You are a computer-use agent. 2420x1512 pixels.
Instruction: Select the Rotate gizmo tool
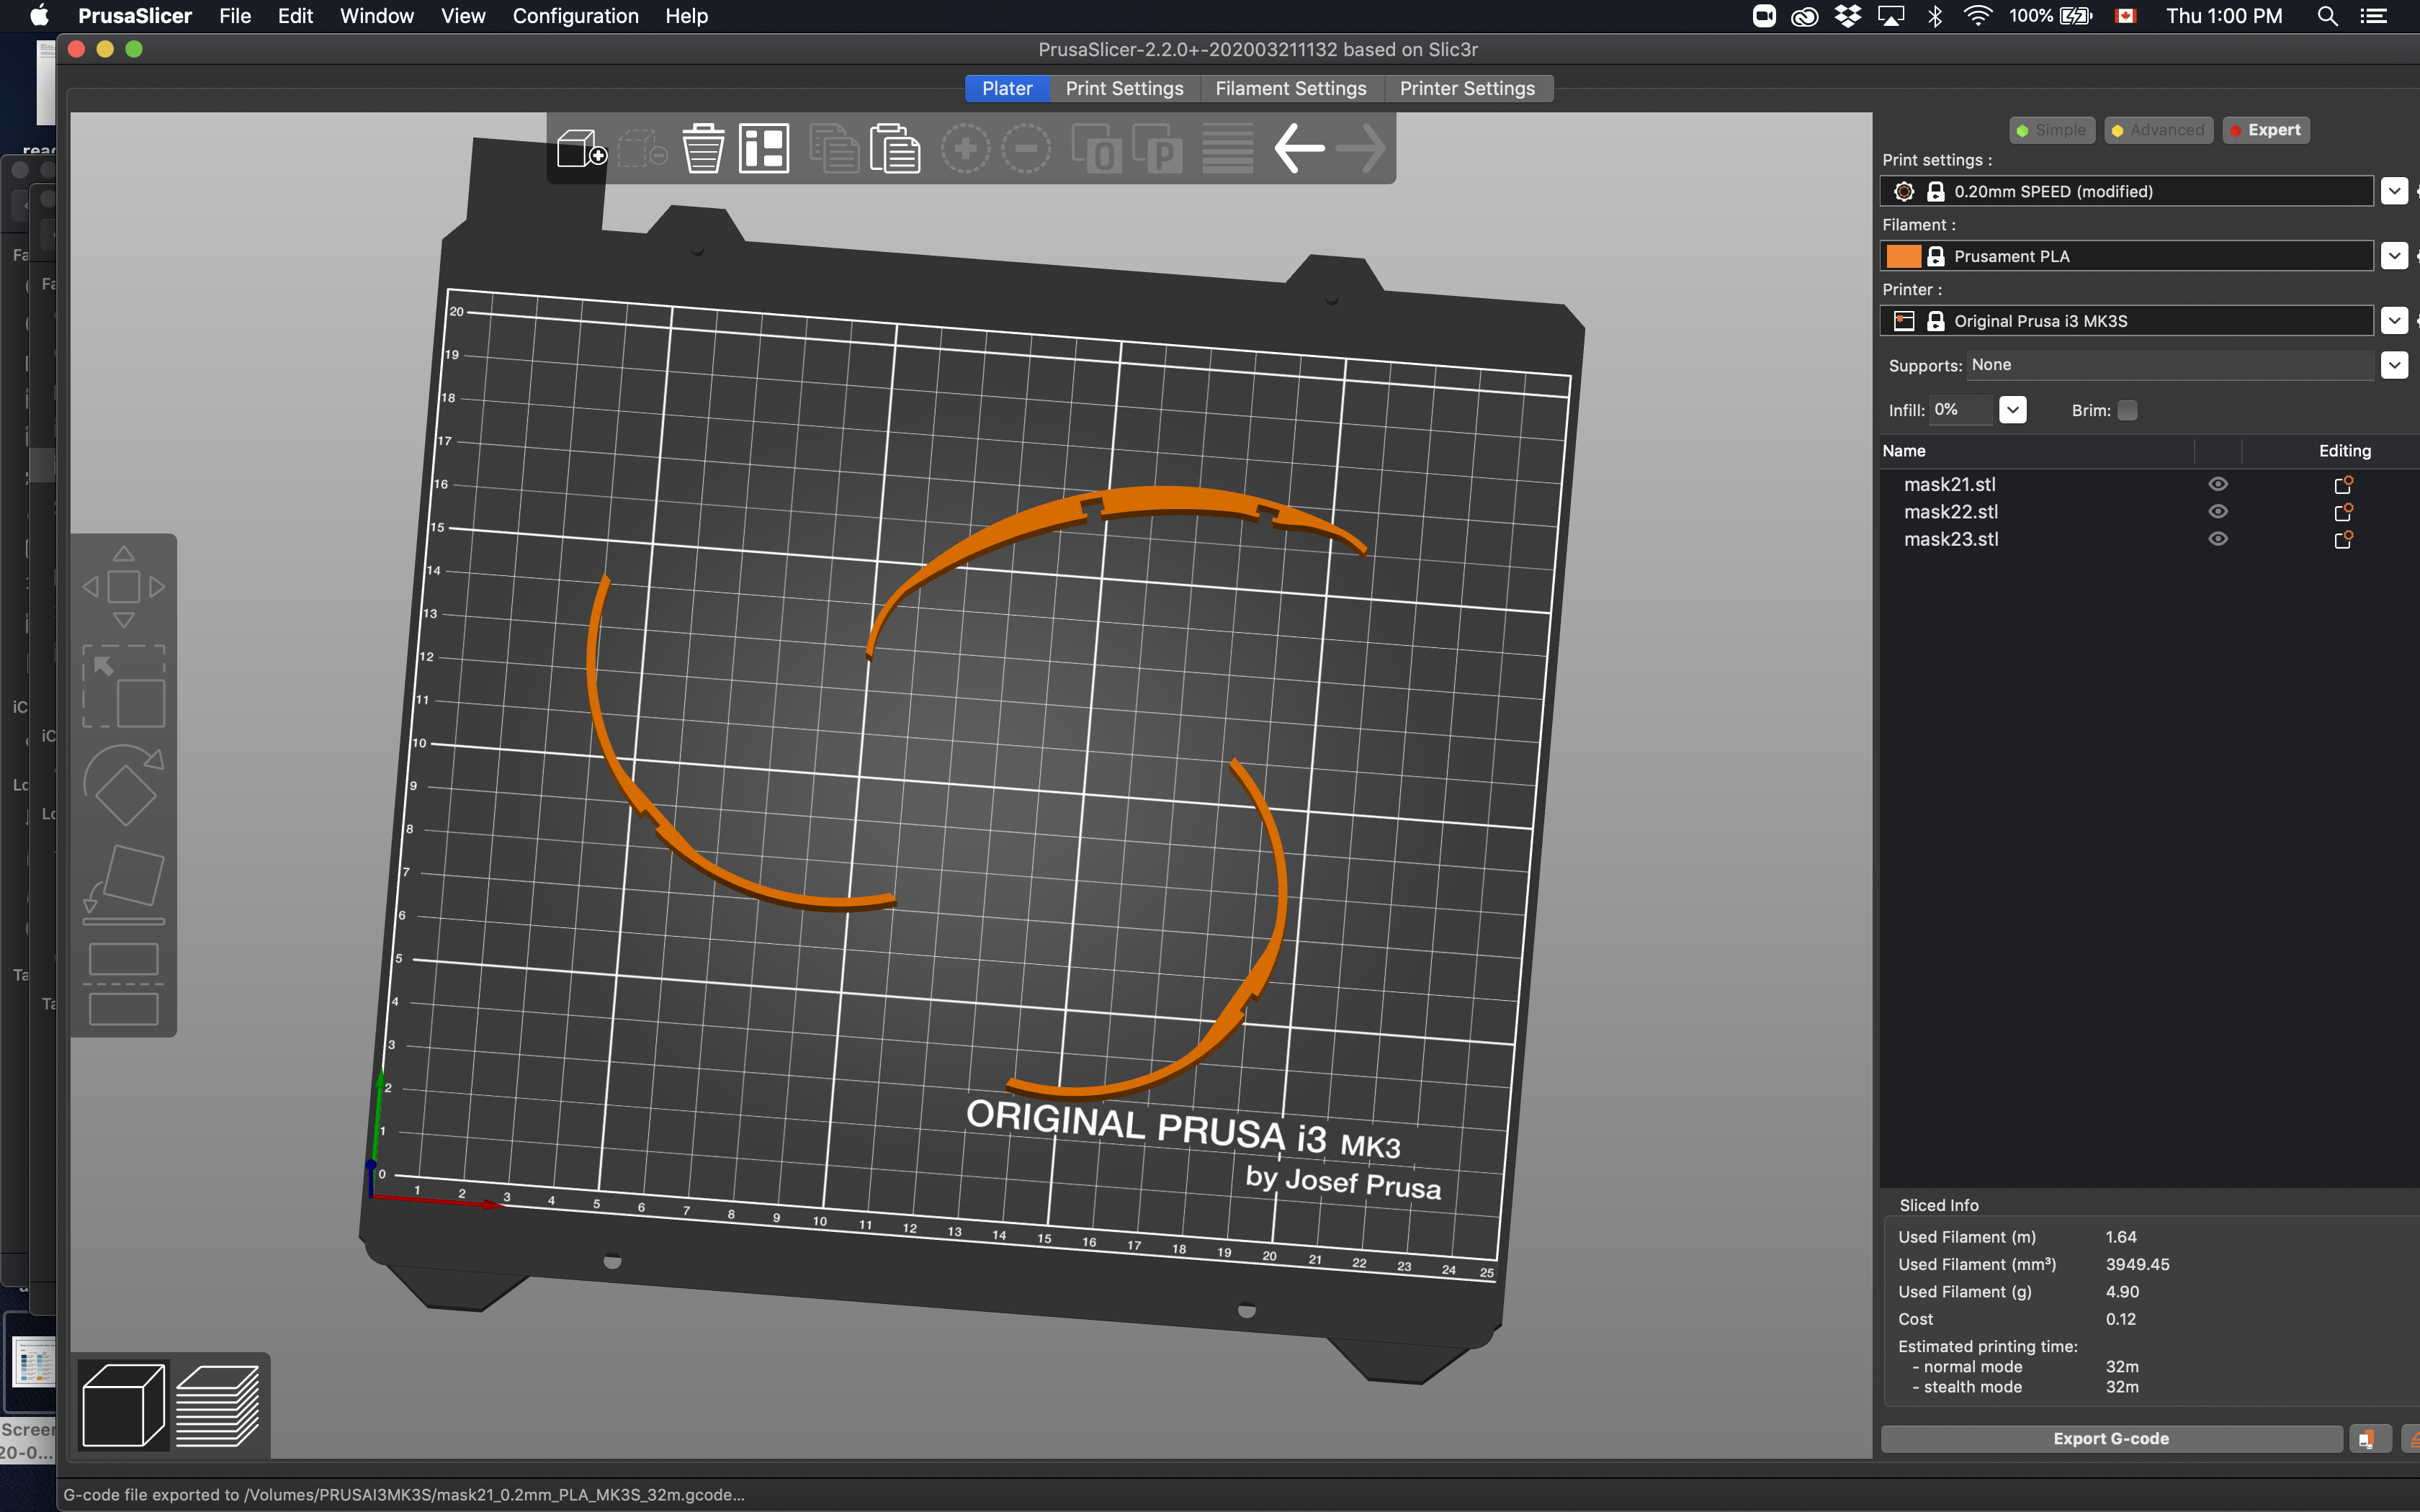(x=123, y=785)
